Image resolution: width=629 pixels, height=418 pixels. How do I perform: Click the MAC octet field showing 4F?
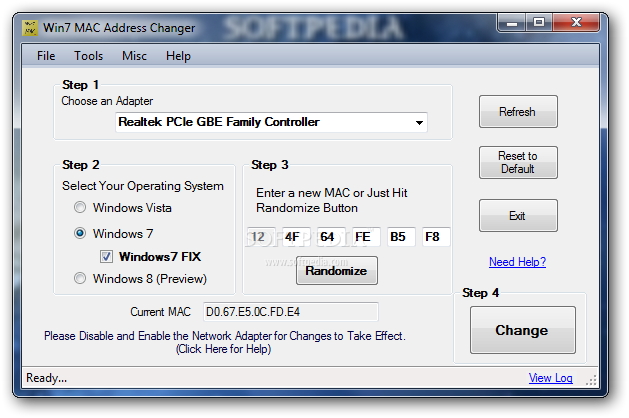point(296,237)
